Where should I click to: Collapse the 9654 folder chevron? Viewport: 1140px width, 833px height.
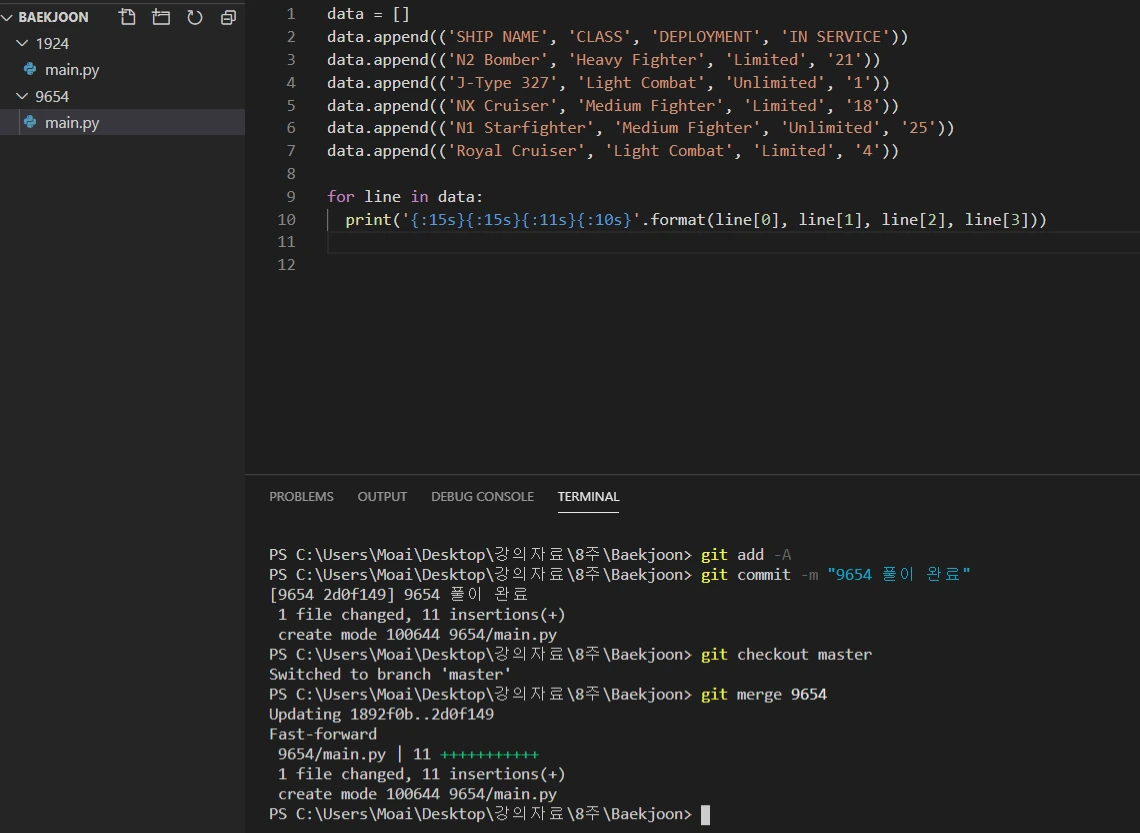[24, 96]
